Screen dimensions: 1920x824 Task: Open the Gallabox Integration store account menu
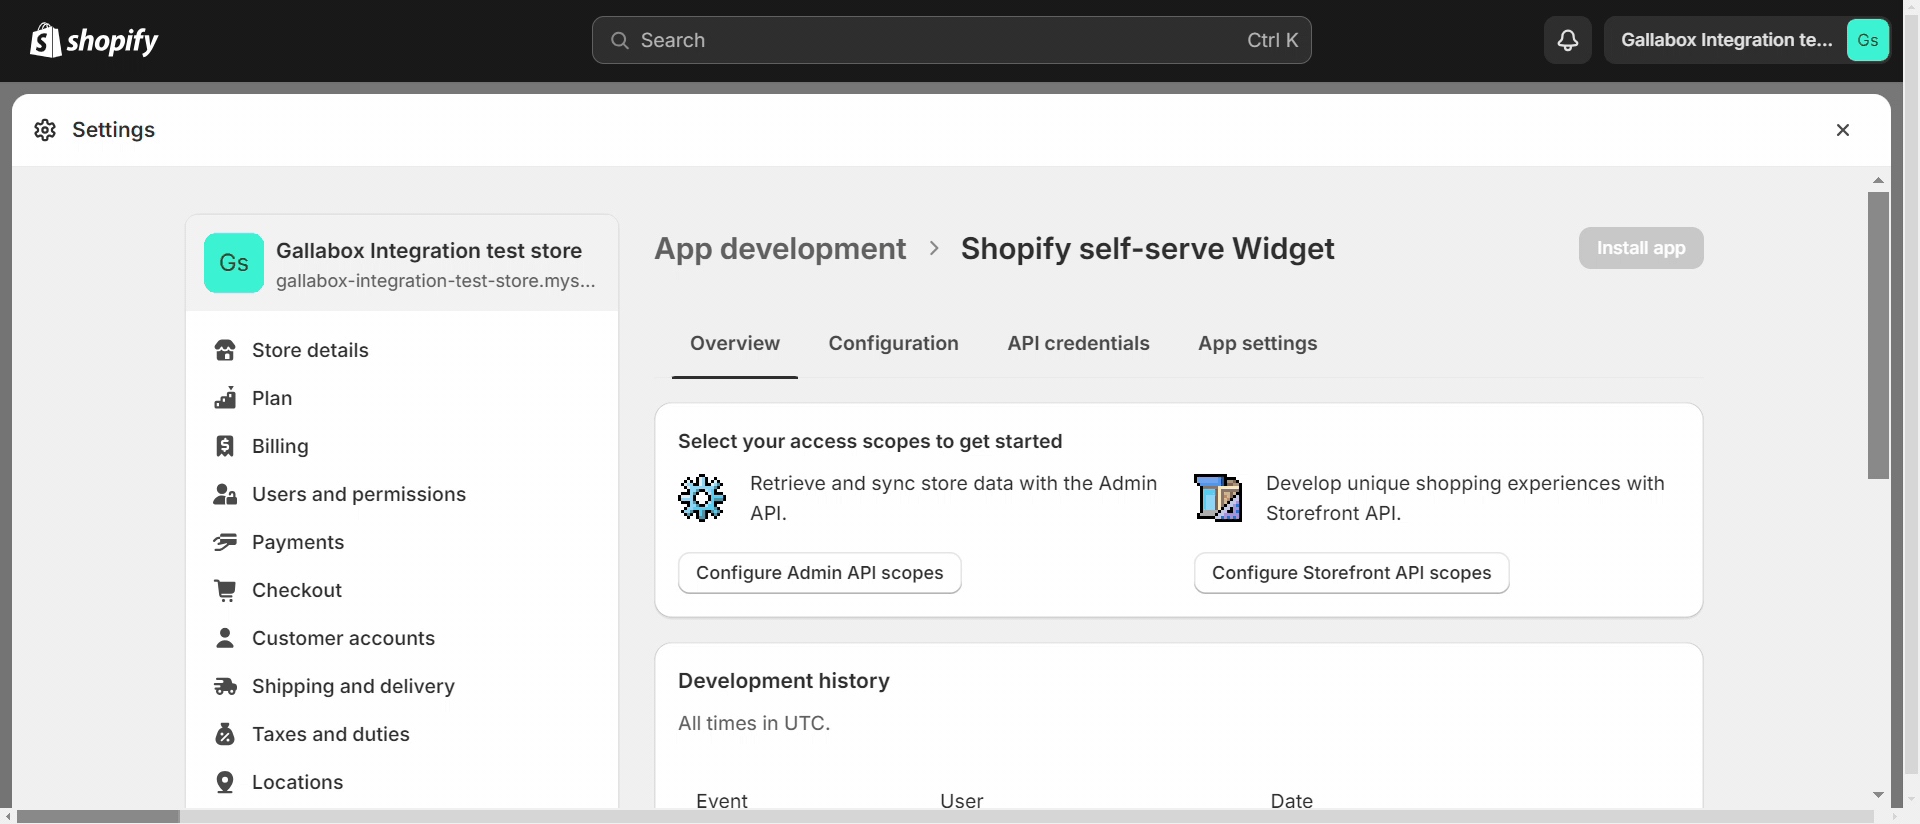pos(1746,40)
